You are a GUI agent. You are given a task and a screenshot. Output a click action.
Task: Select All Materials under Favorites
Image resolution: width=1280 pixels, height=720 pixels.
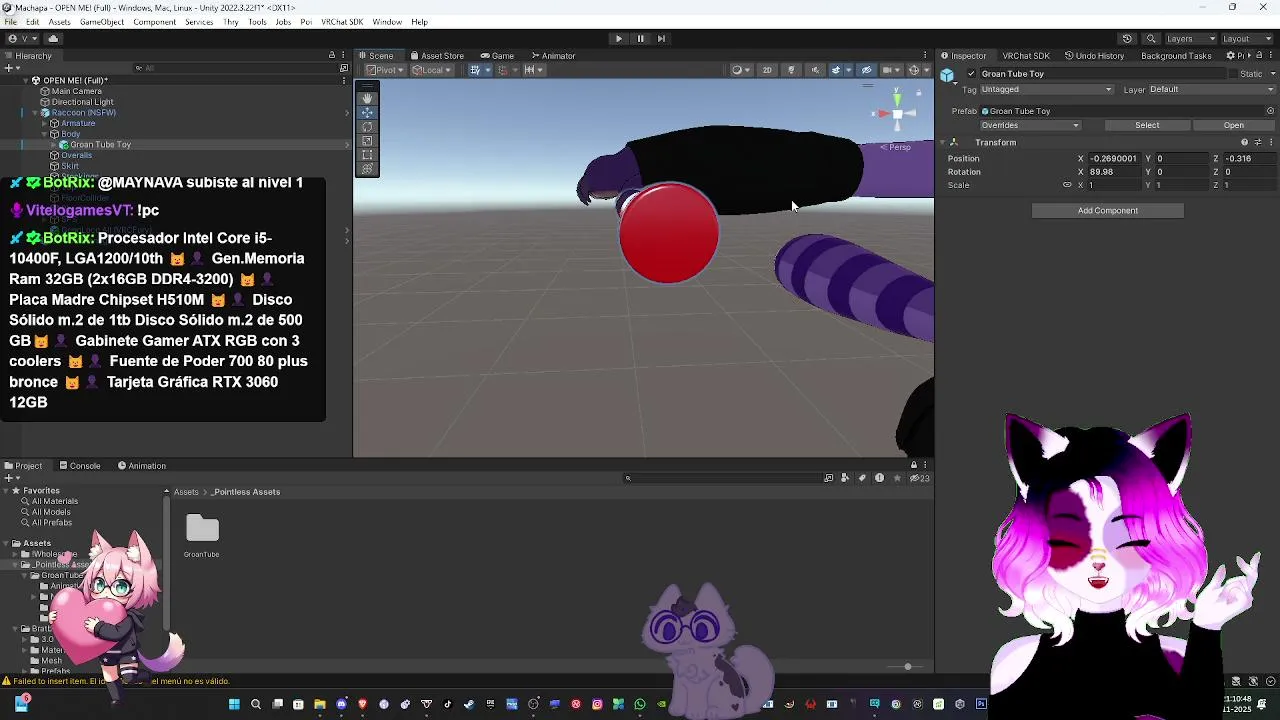tap(54, 501)
